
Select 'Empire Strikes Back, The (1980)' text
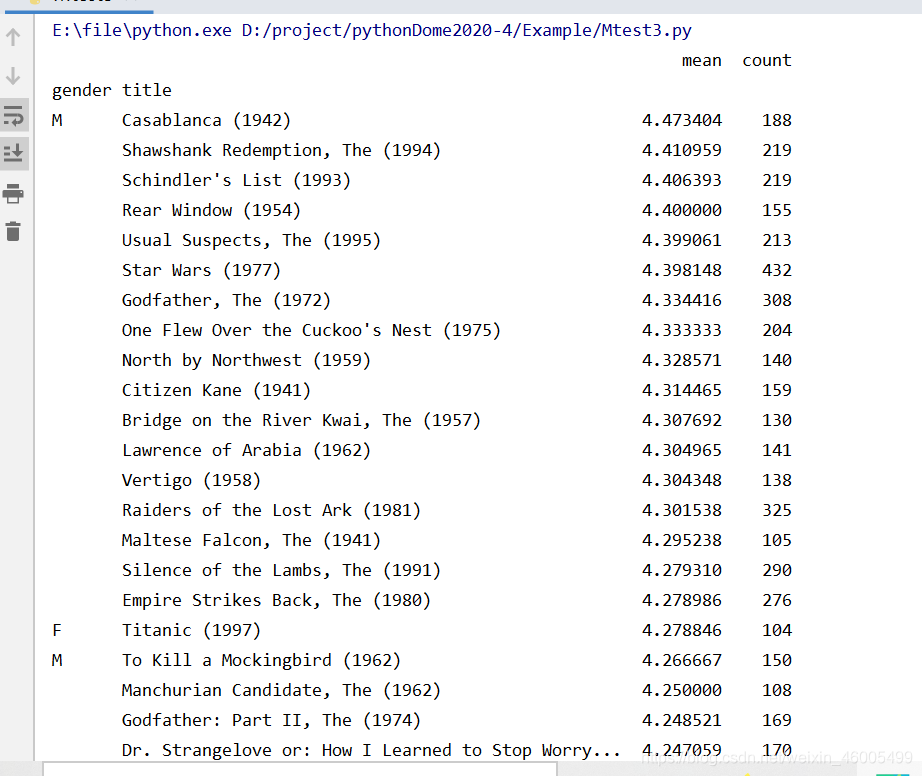point(276,600)
